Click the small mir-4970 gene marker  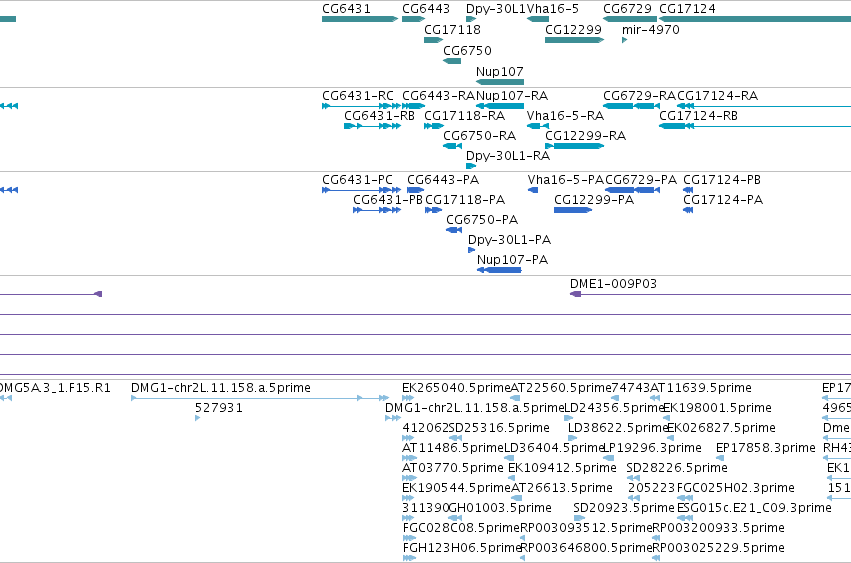(x=624, y=40)
